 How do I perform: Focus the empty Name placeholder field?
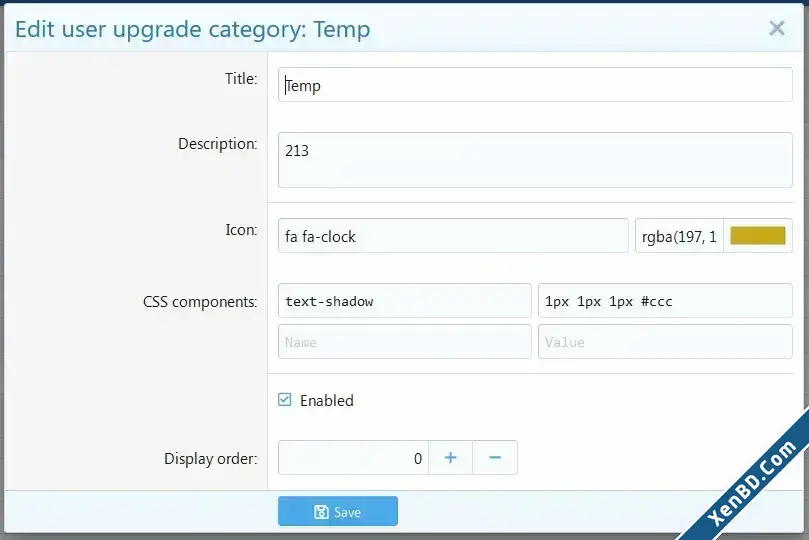(x=404, y=341)
